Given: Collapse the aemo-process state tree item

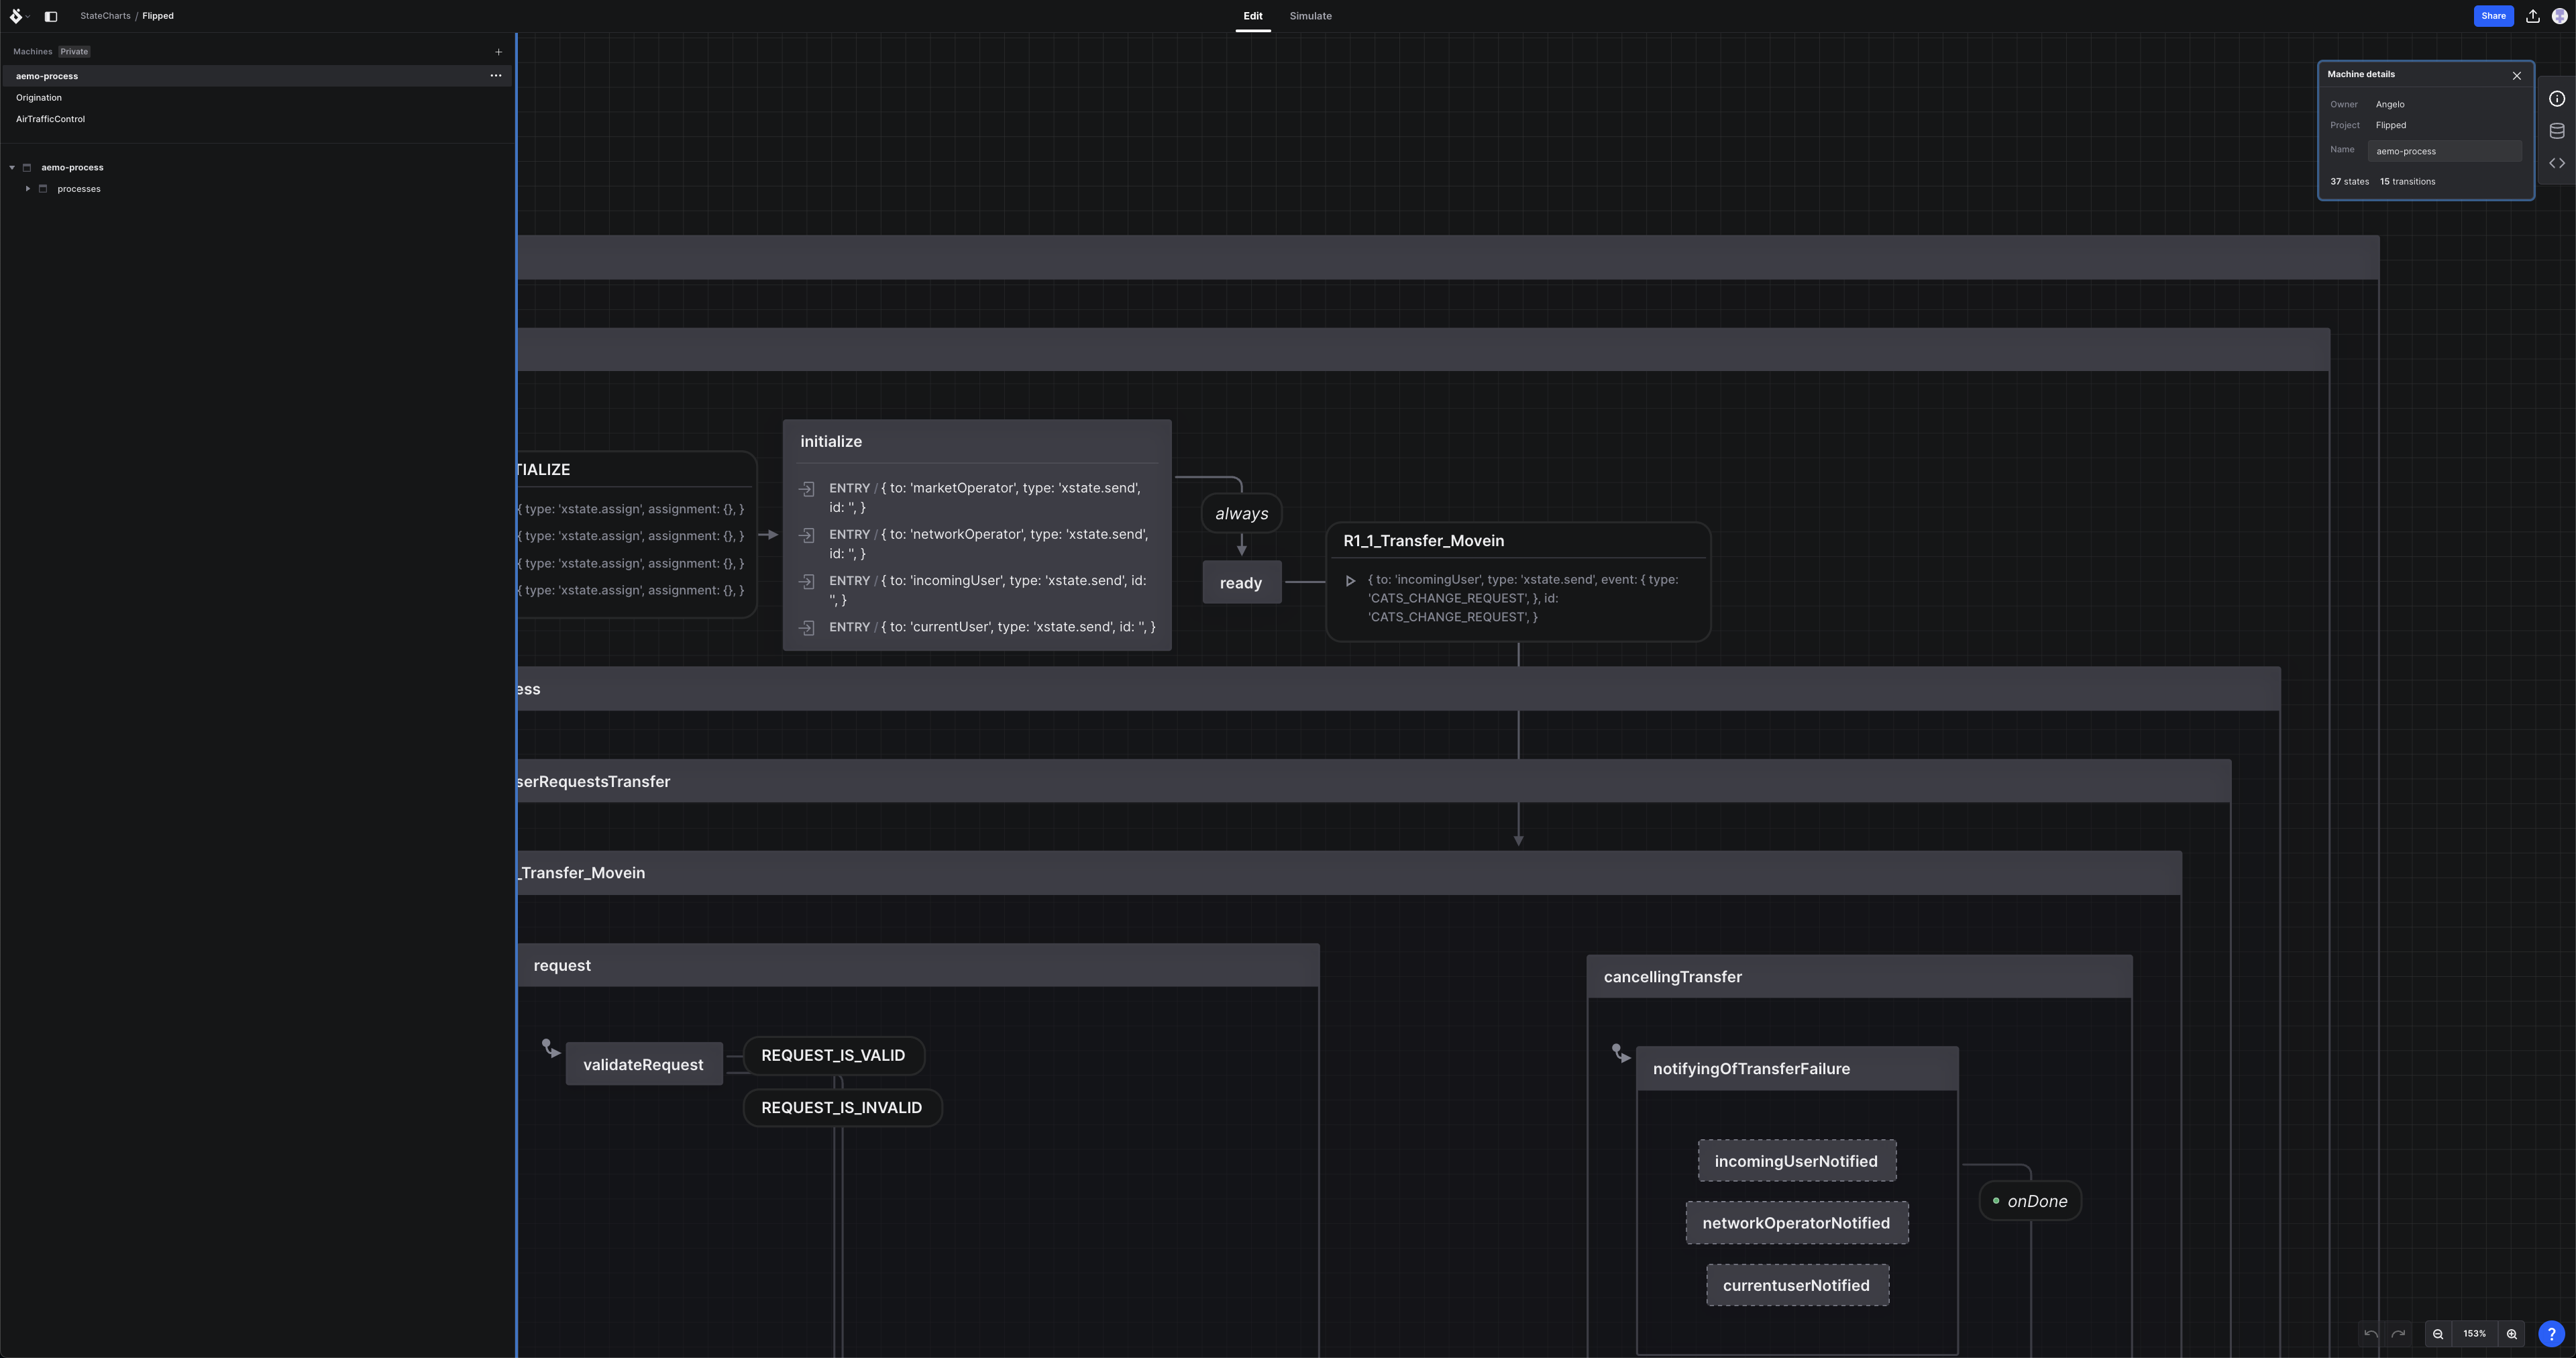Looking at the screenshot, I should (11, 167).
